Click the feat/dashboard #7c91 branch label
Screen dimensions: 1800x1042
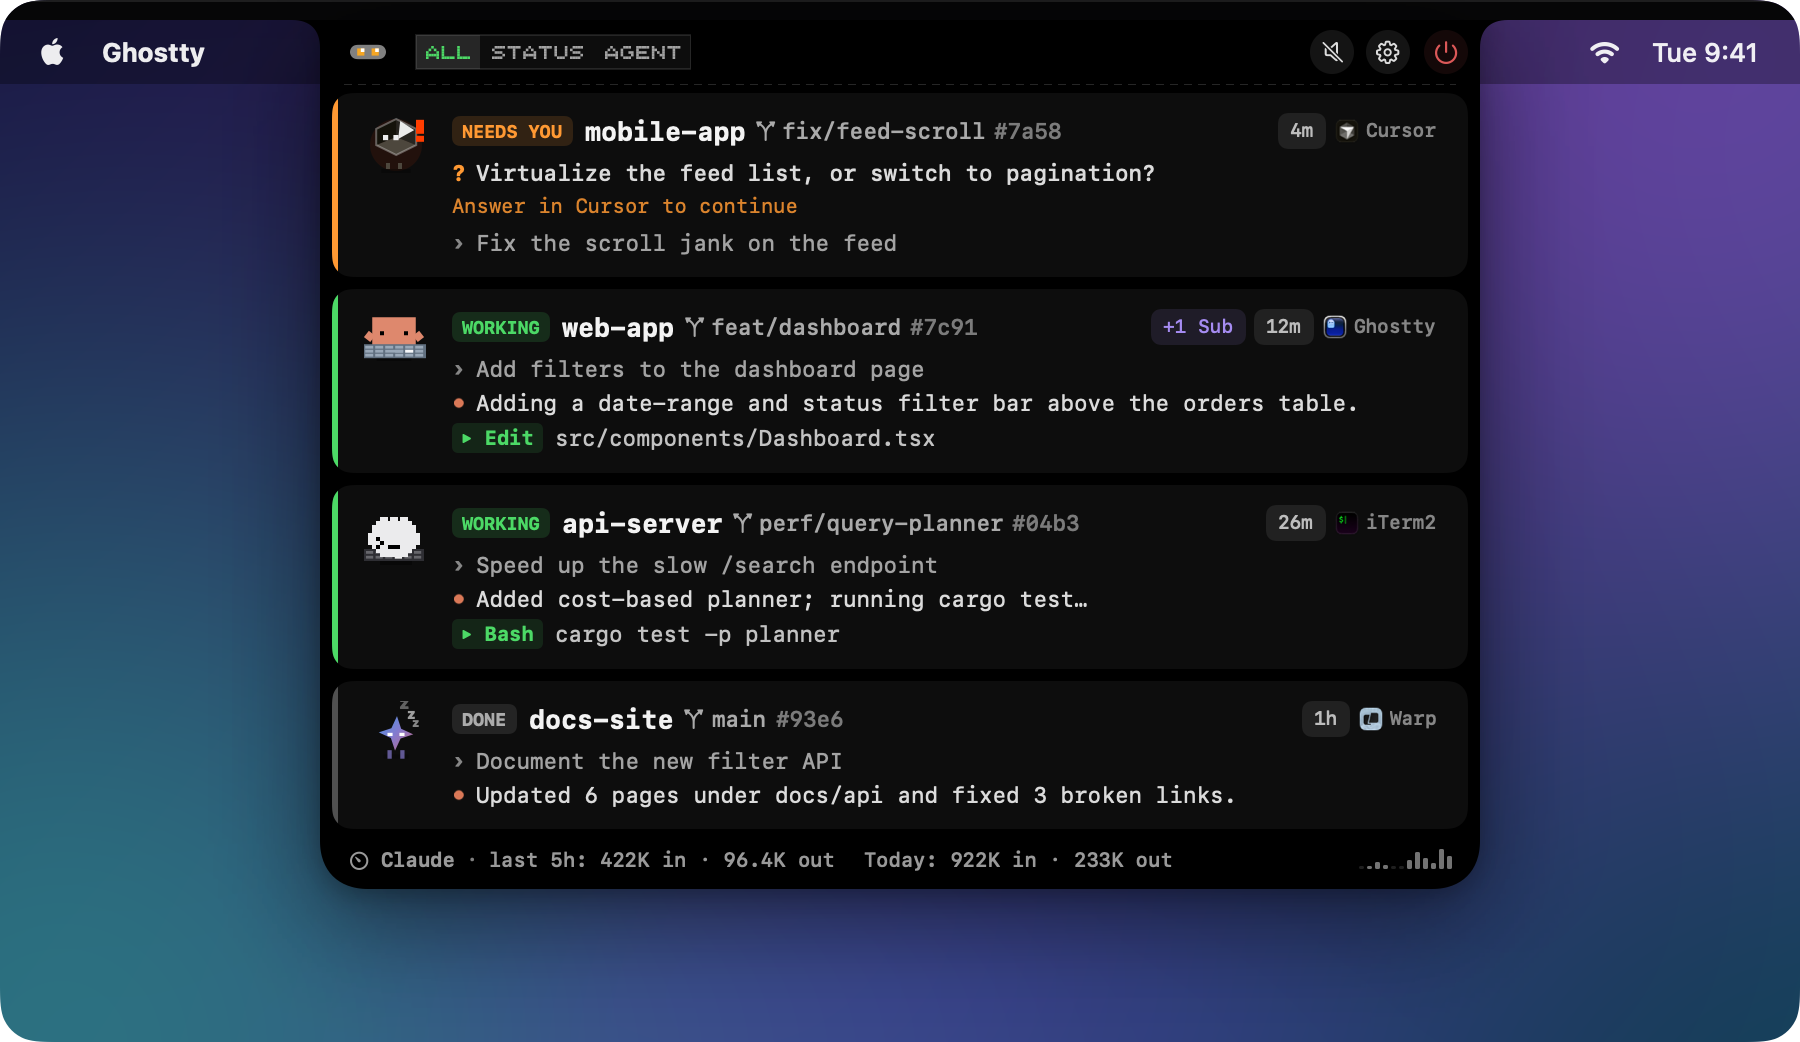(x=844, y=327)
